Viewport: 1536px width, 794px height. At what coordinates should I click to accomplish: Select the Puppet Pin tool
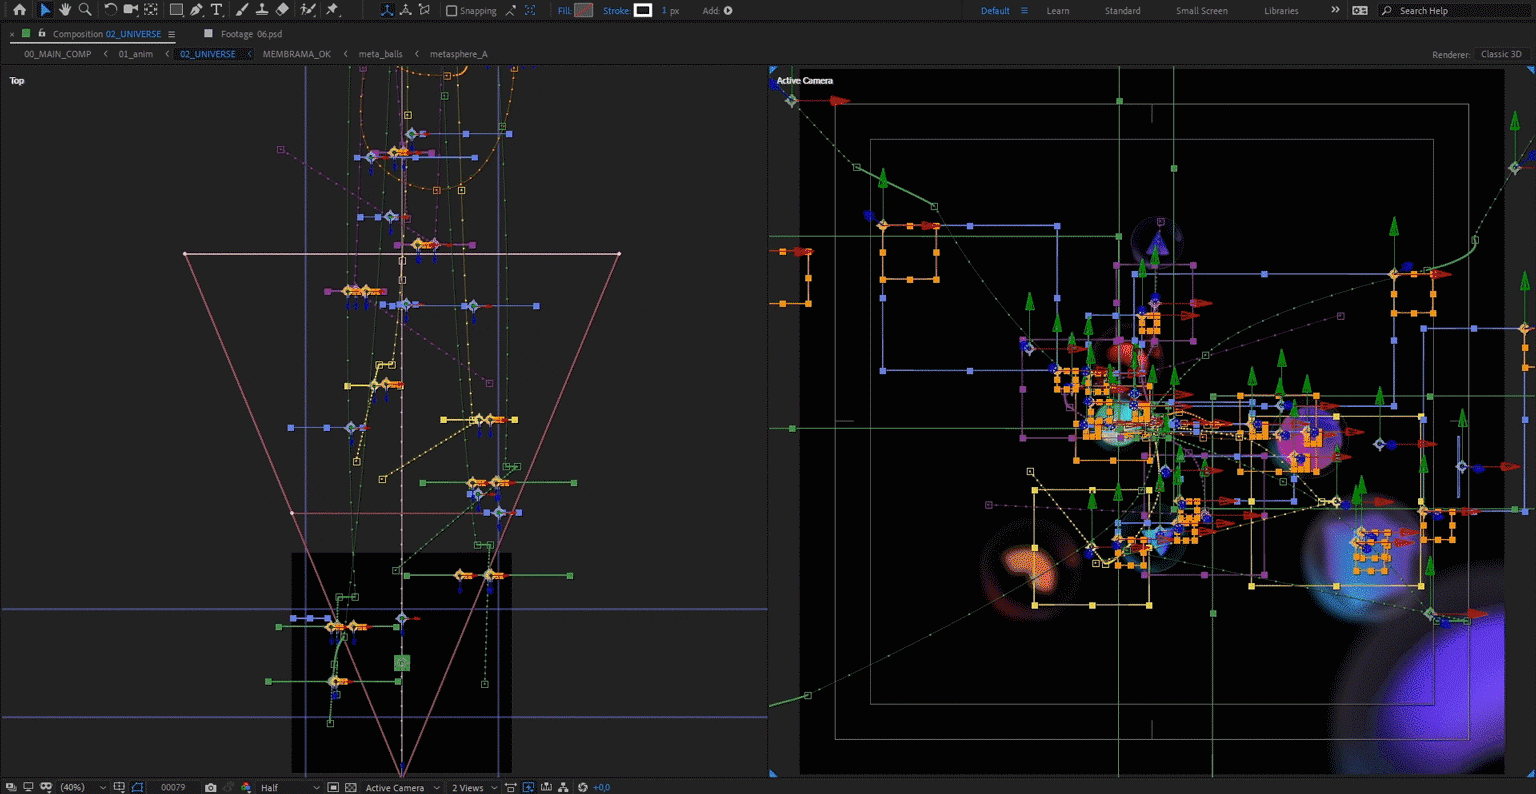(x=332, y=10)
